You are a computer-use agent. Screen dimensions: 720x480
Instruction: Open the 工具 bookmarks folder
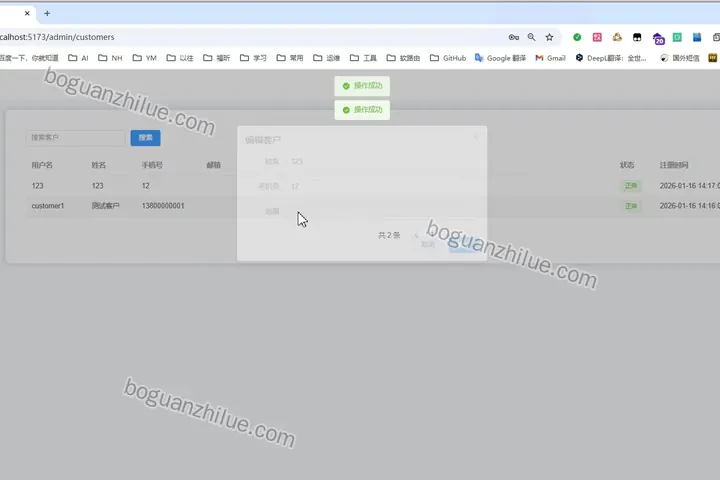click(363, 58)
